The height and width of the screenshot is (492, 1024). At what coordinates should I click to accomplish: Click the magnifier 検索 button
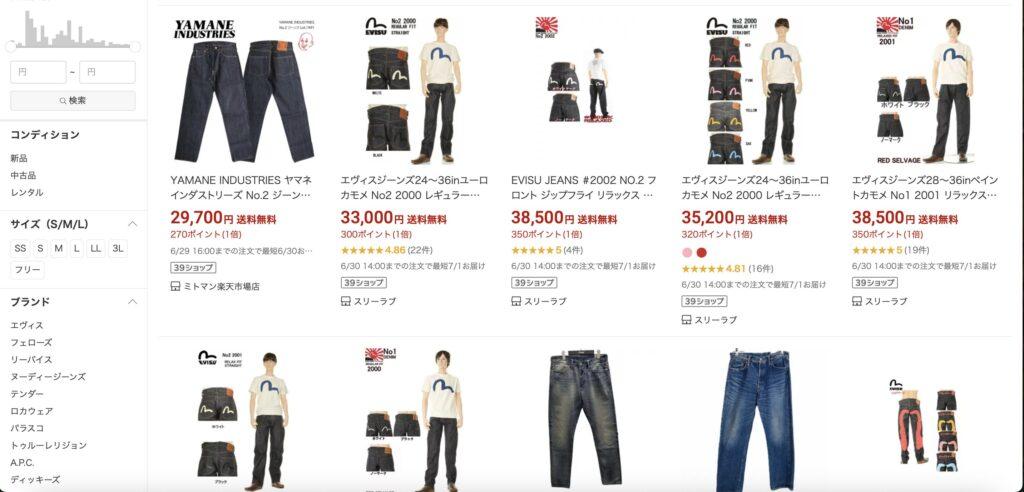pyautogui.click(x=72, y=101)
